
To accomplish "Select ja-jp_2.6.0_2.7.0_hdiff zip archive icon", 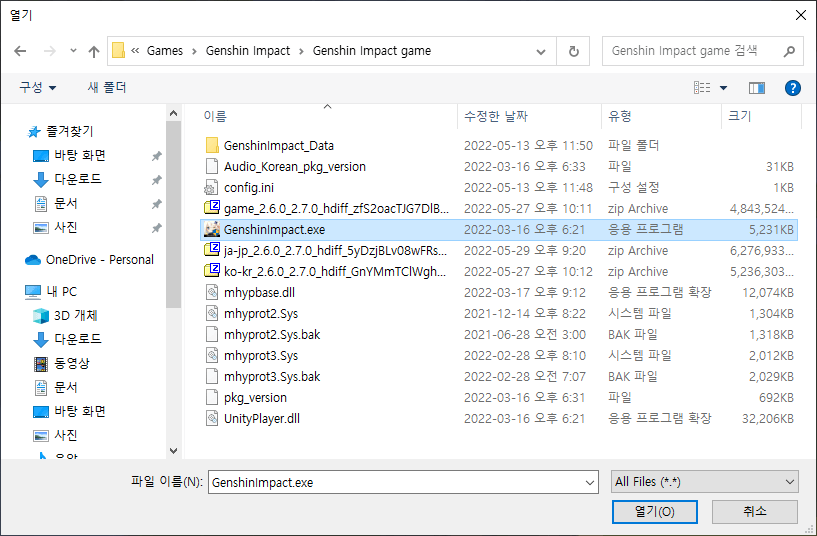I will point(212,251).
